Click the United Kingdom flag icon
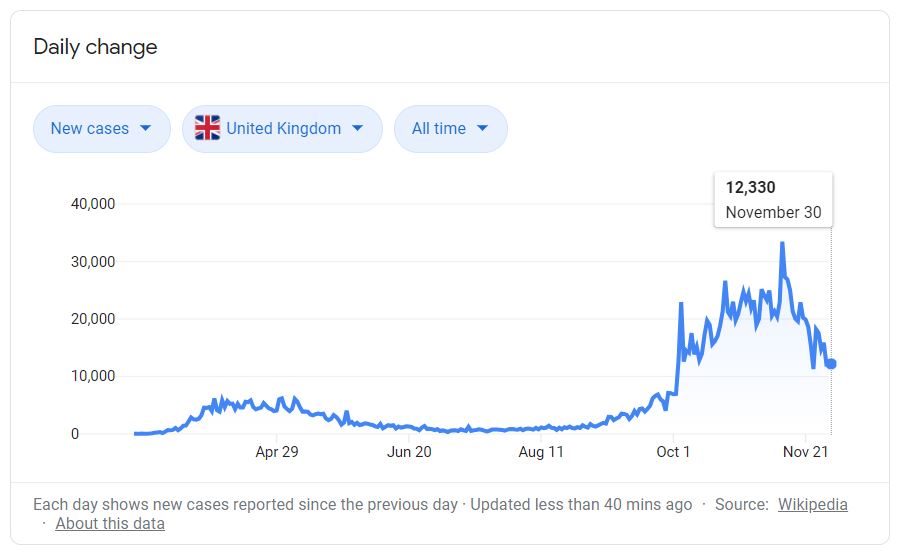Image resolution: width=902 pixels, height=559 pixels. 207,128
